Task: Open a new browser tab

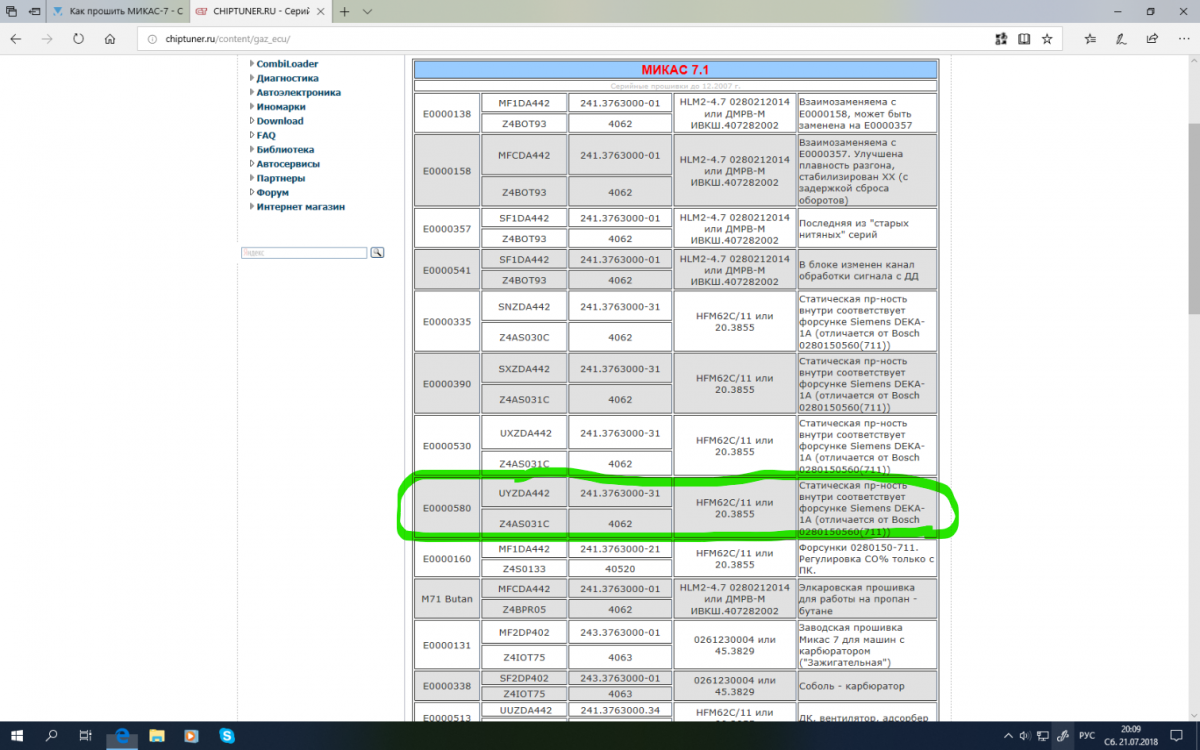Action: click(344, 12)
